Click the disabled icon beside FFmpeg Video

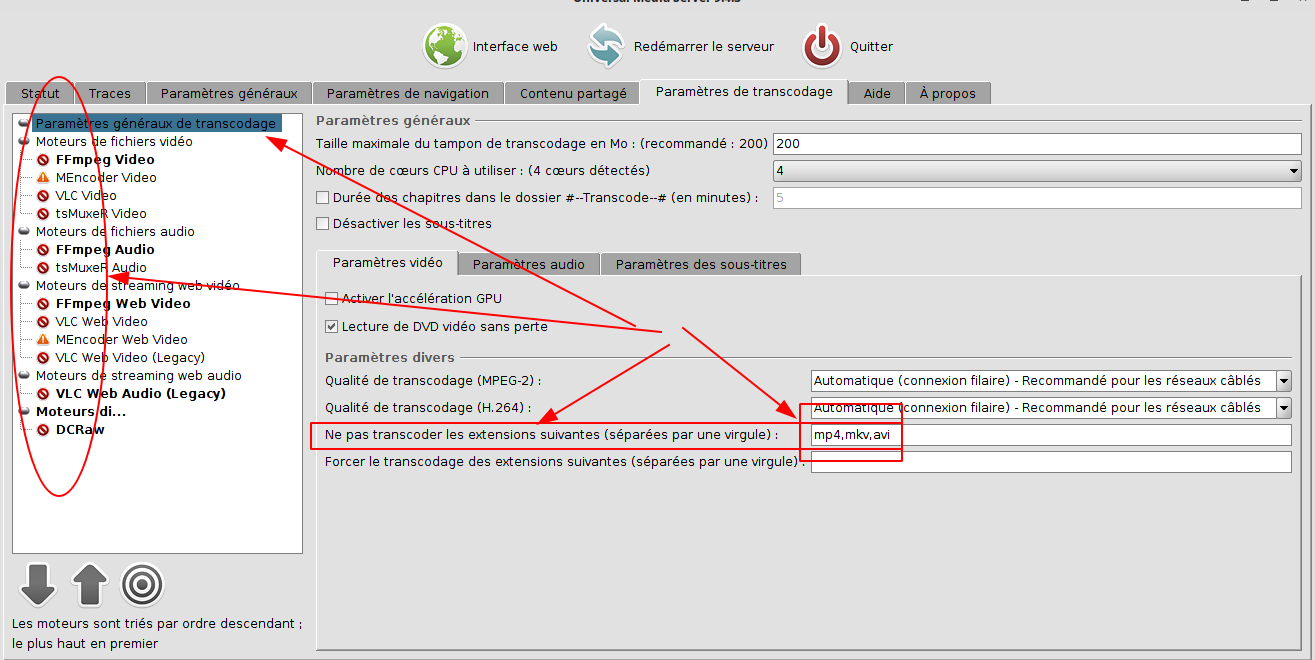click(x=43, y=160)
